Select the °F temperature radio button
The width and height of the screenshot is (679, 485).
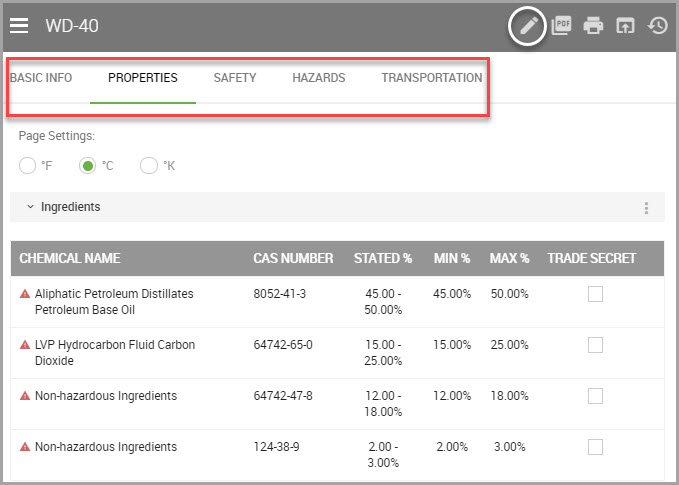[x=27, y=166]
